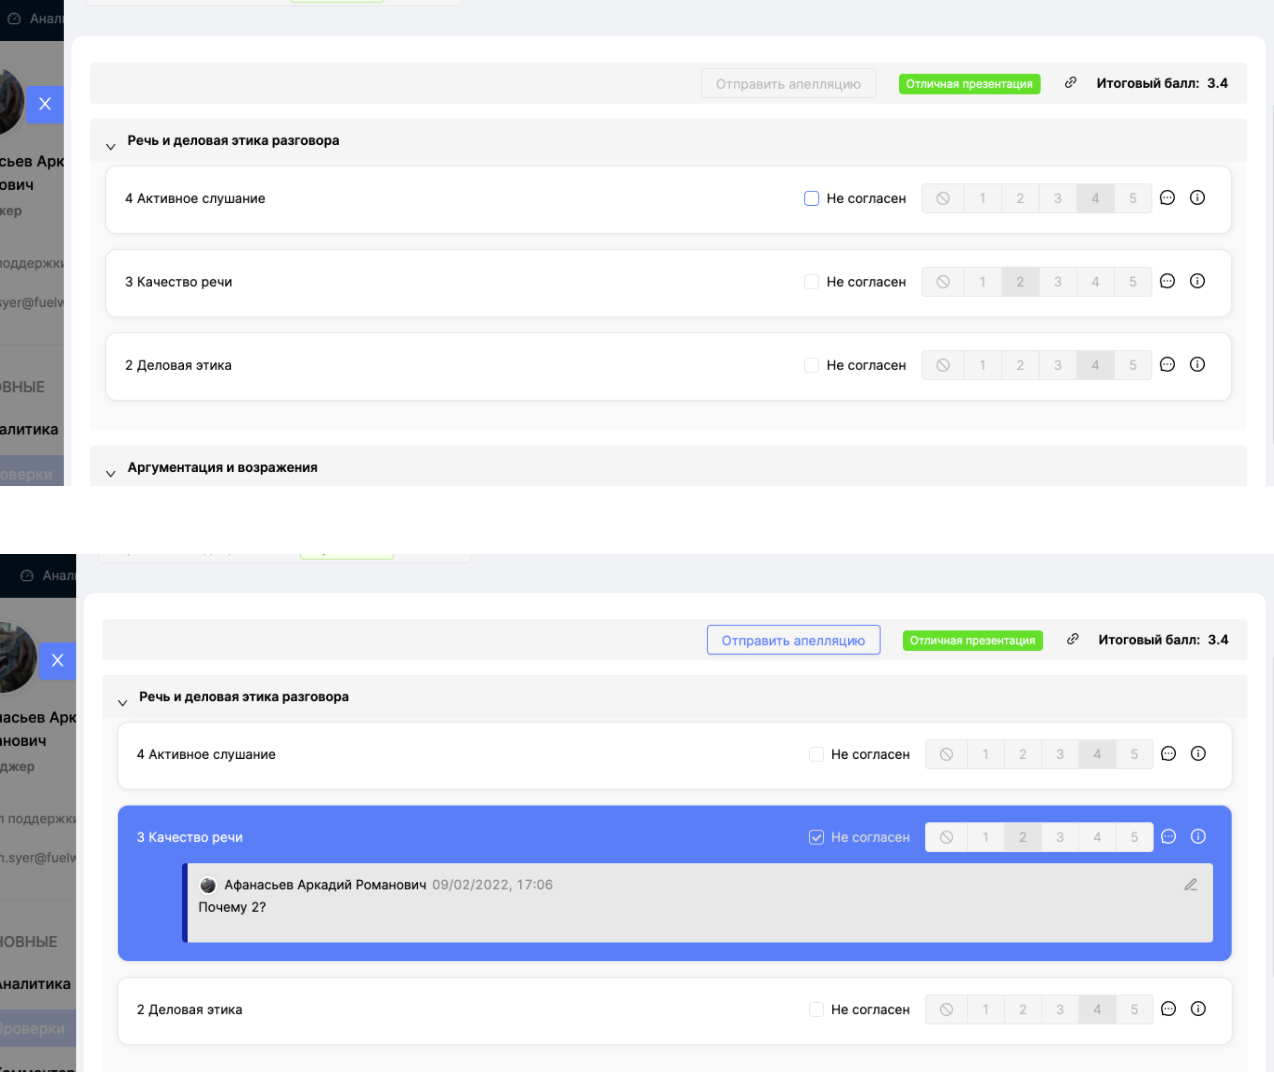Click info icon in highlighted Качество речи row
1274x1072 pixels.
[x=1198, y=837]
